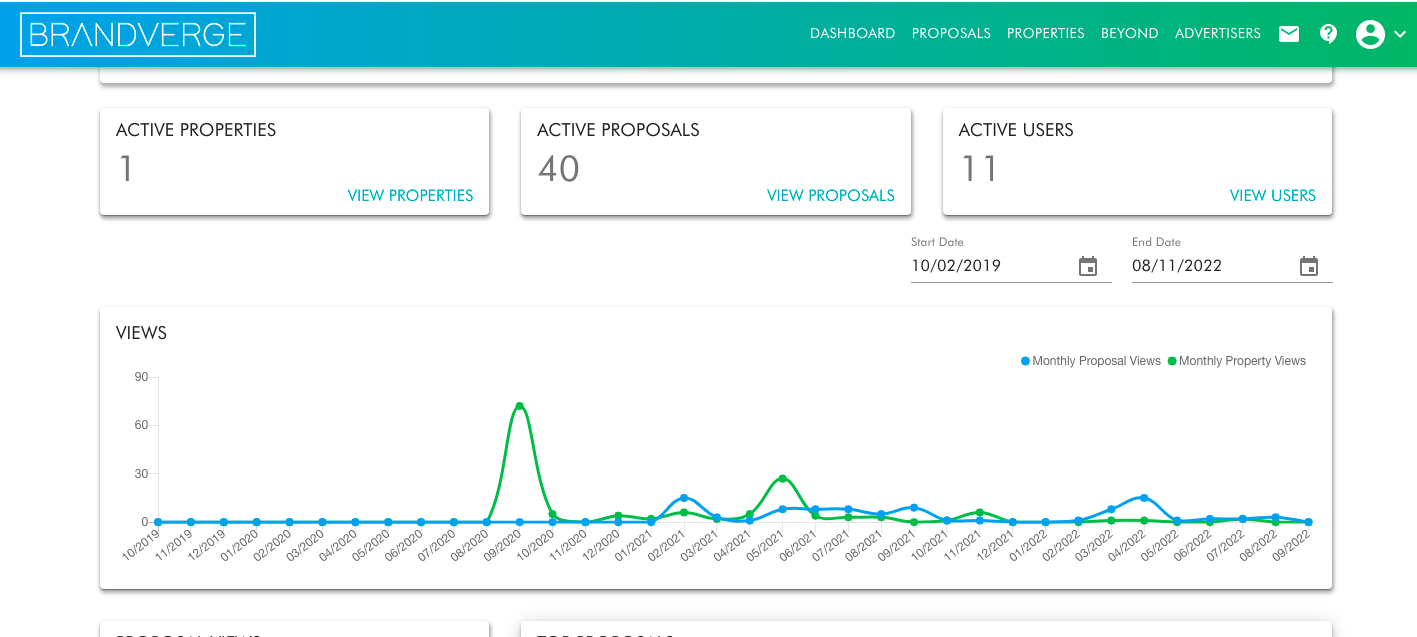Click the Active Users count 11

tap(979, 168)
